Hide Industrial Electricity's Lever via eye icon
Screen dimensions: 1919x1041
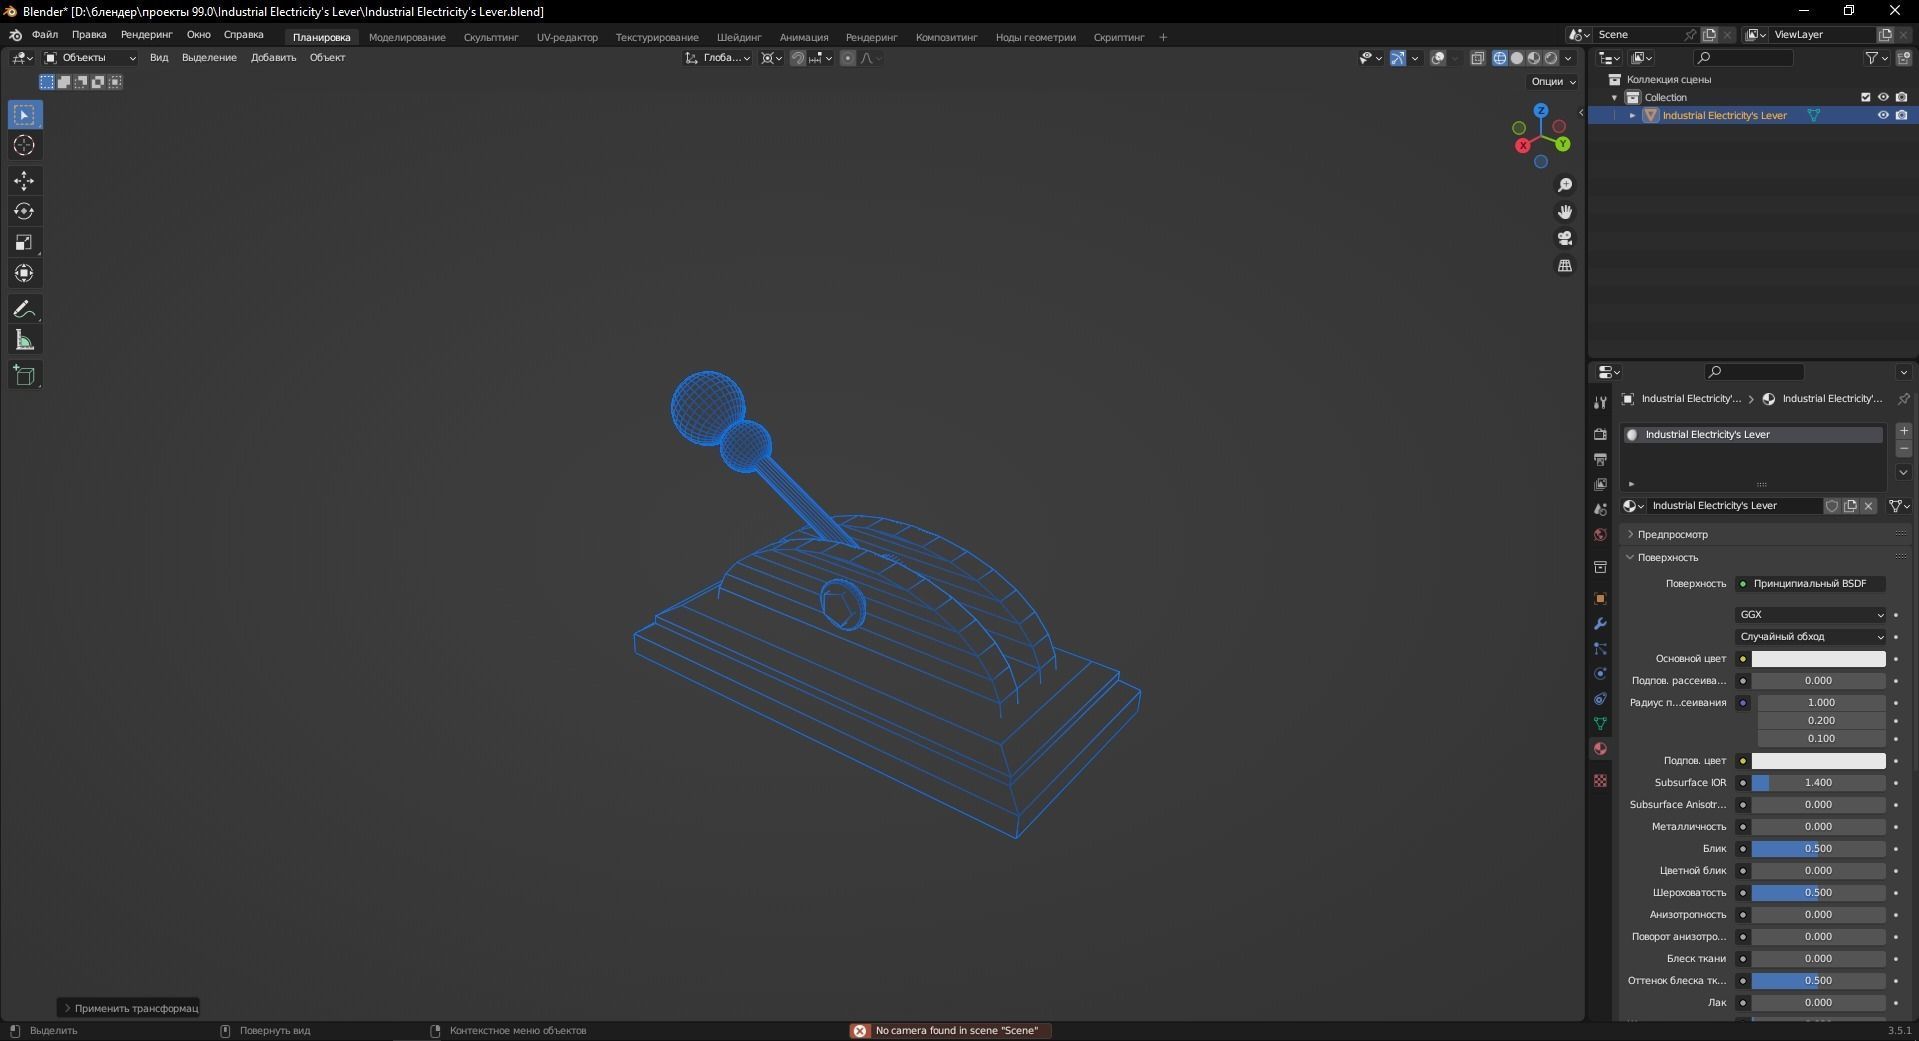tap(1883, 115)
